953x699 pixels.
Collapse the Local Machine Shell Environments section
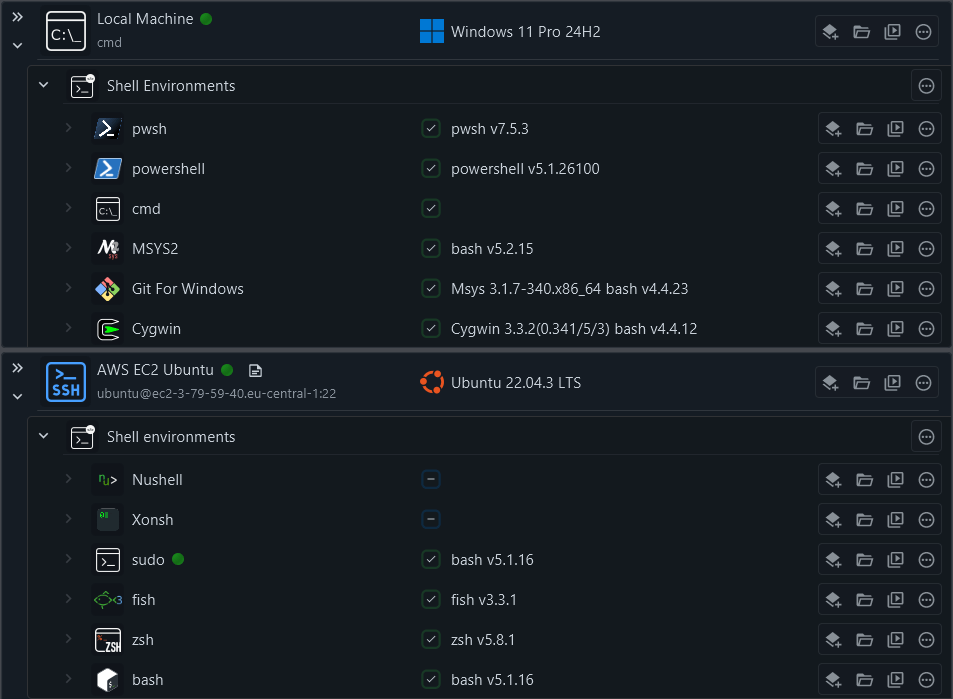(x=43, y=86)
